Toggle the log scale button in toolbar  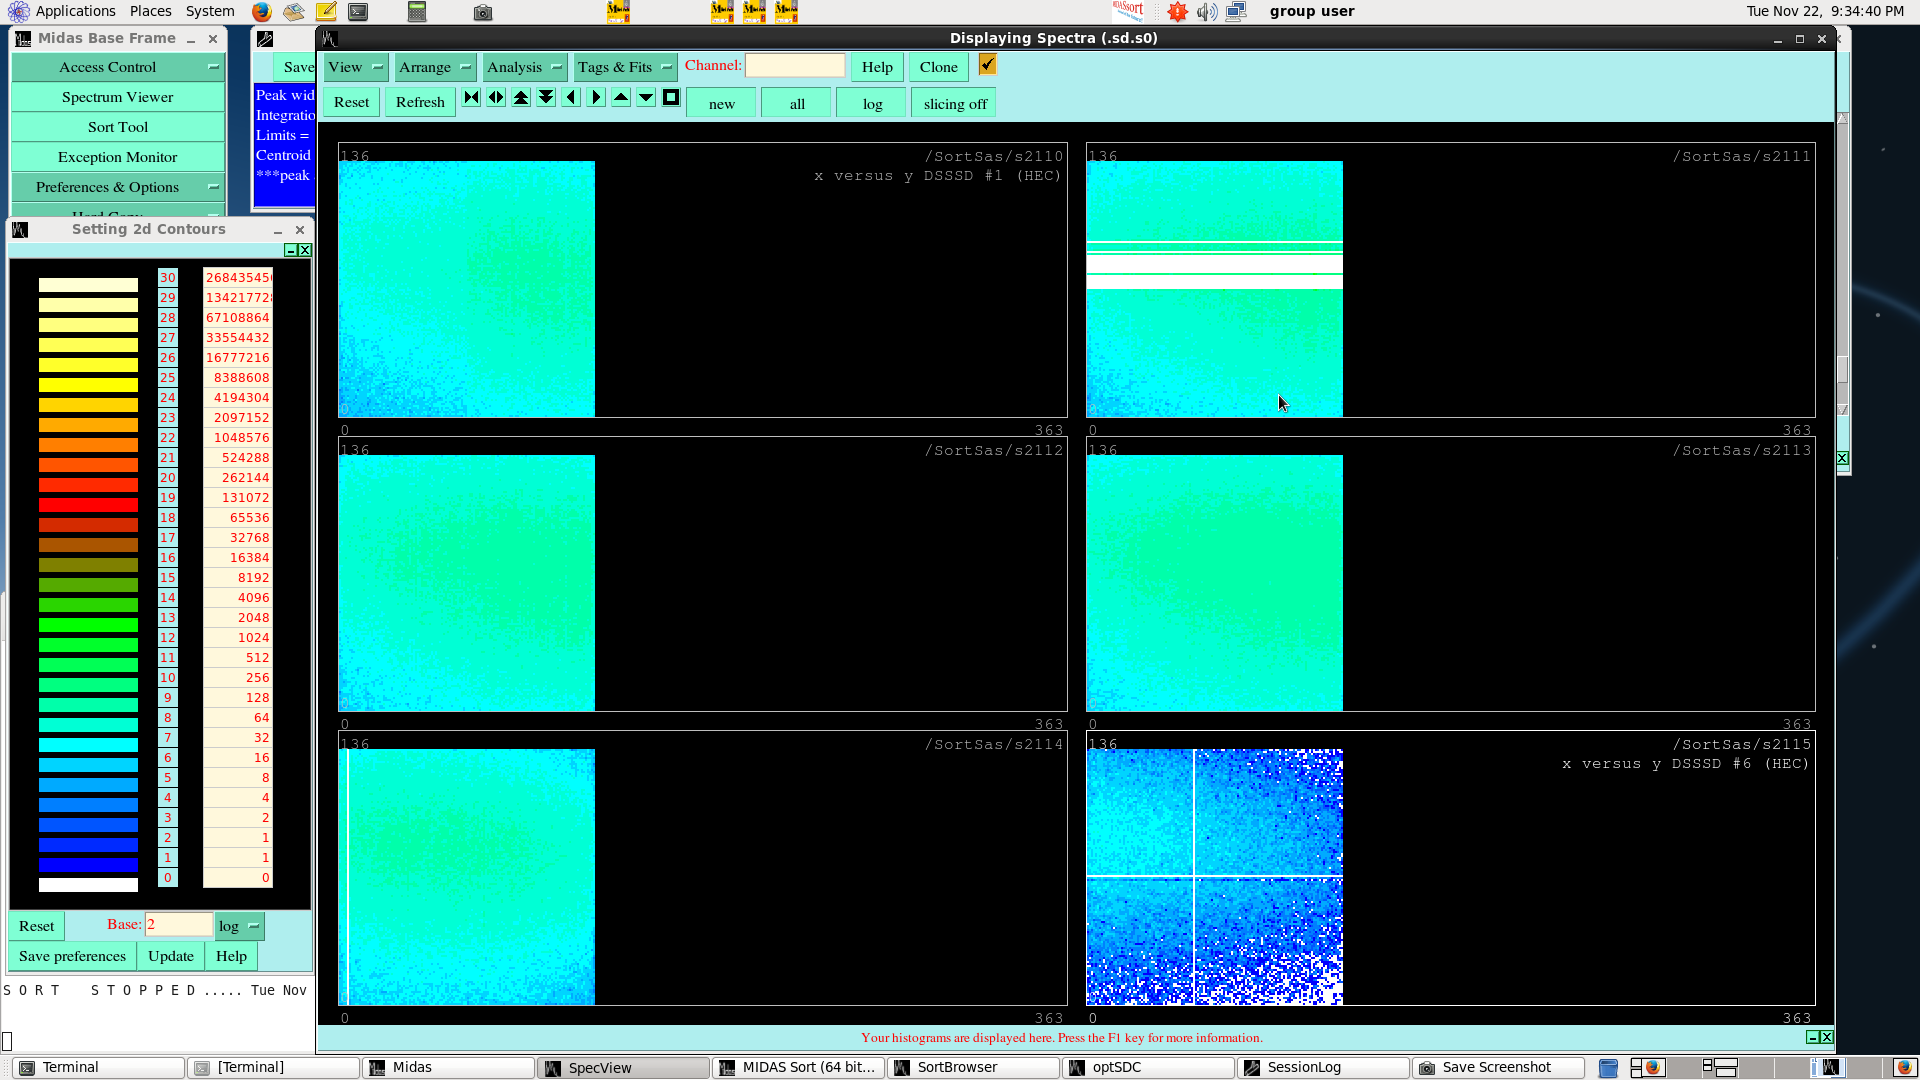click(x=872, y=104)
